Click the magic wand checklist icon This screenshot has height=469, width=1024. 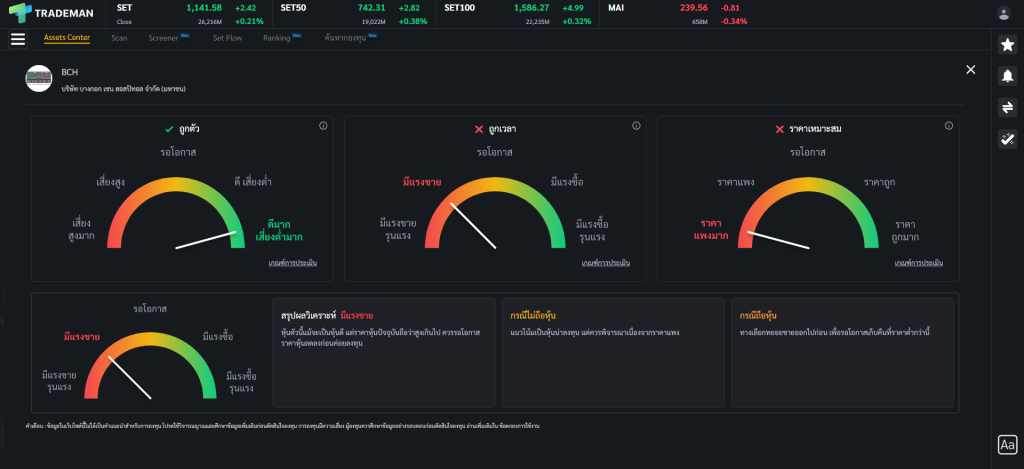1007,139
